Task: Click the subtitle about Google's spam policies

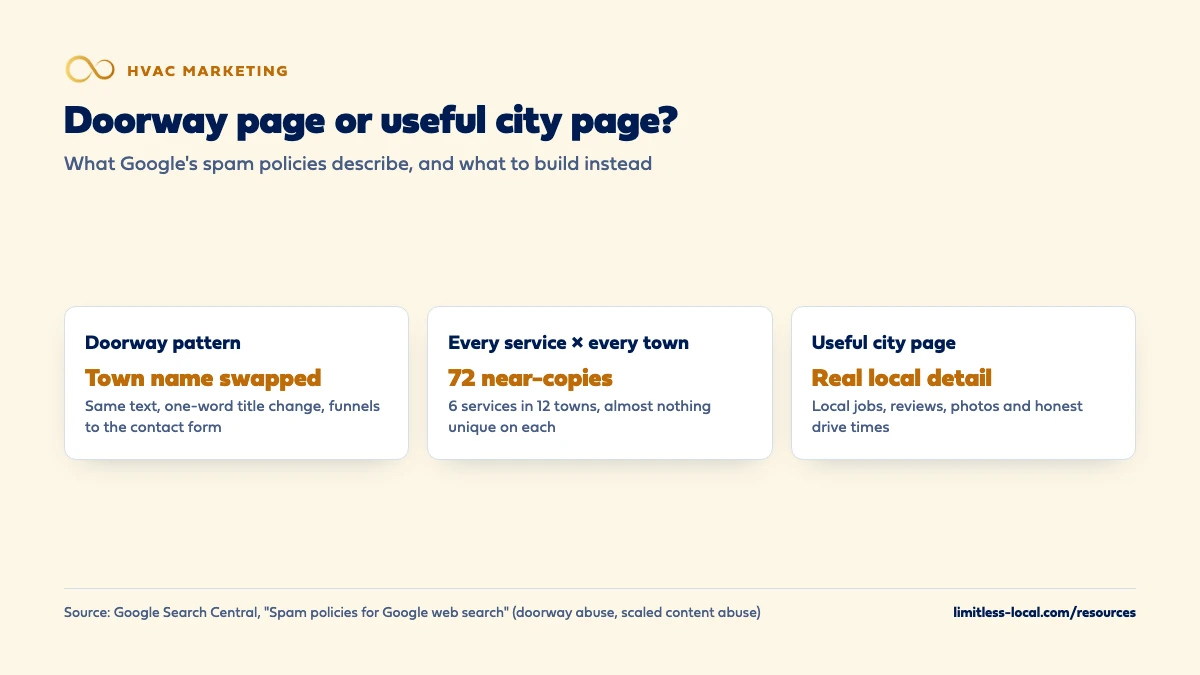Action: (358, 163)
